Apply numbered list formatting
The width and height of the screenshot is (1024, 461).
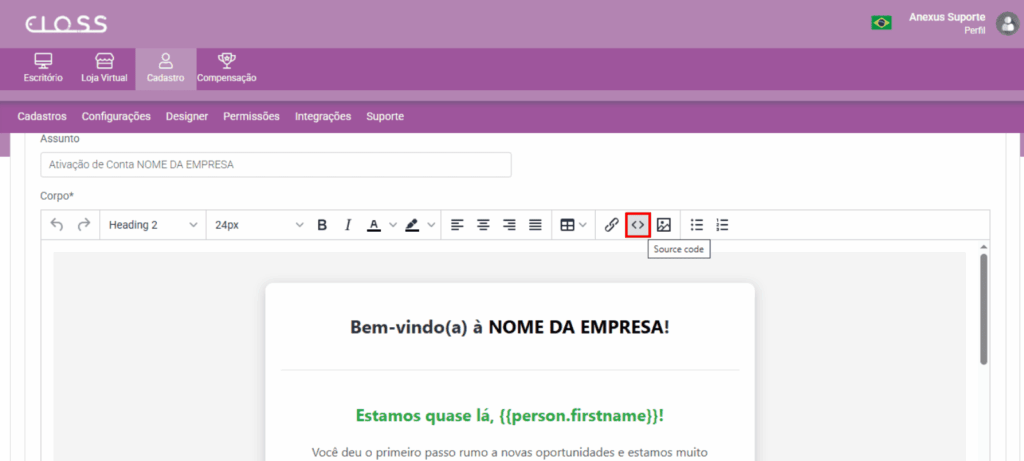(723, 225)
